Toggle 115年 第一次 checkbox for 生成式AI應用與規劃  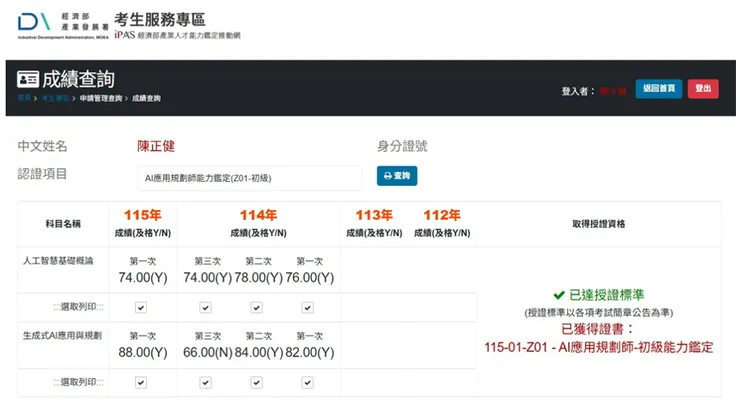tap(141, 383)
